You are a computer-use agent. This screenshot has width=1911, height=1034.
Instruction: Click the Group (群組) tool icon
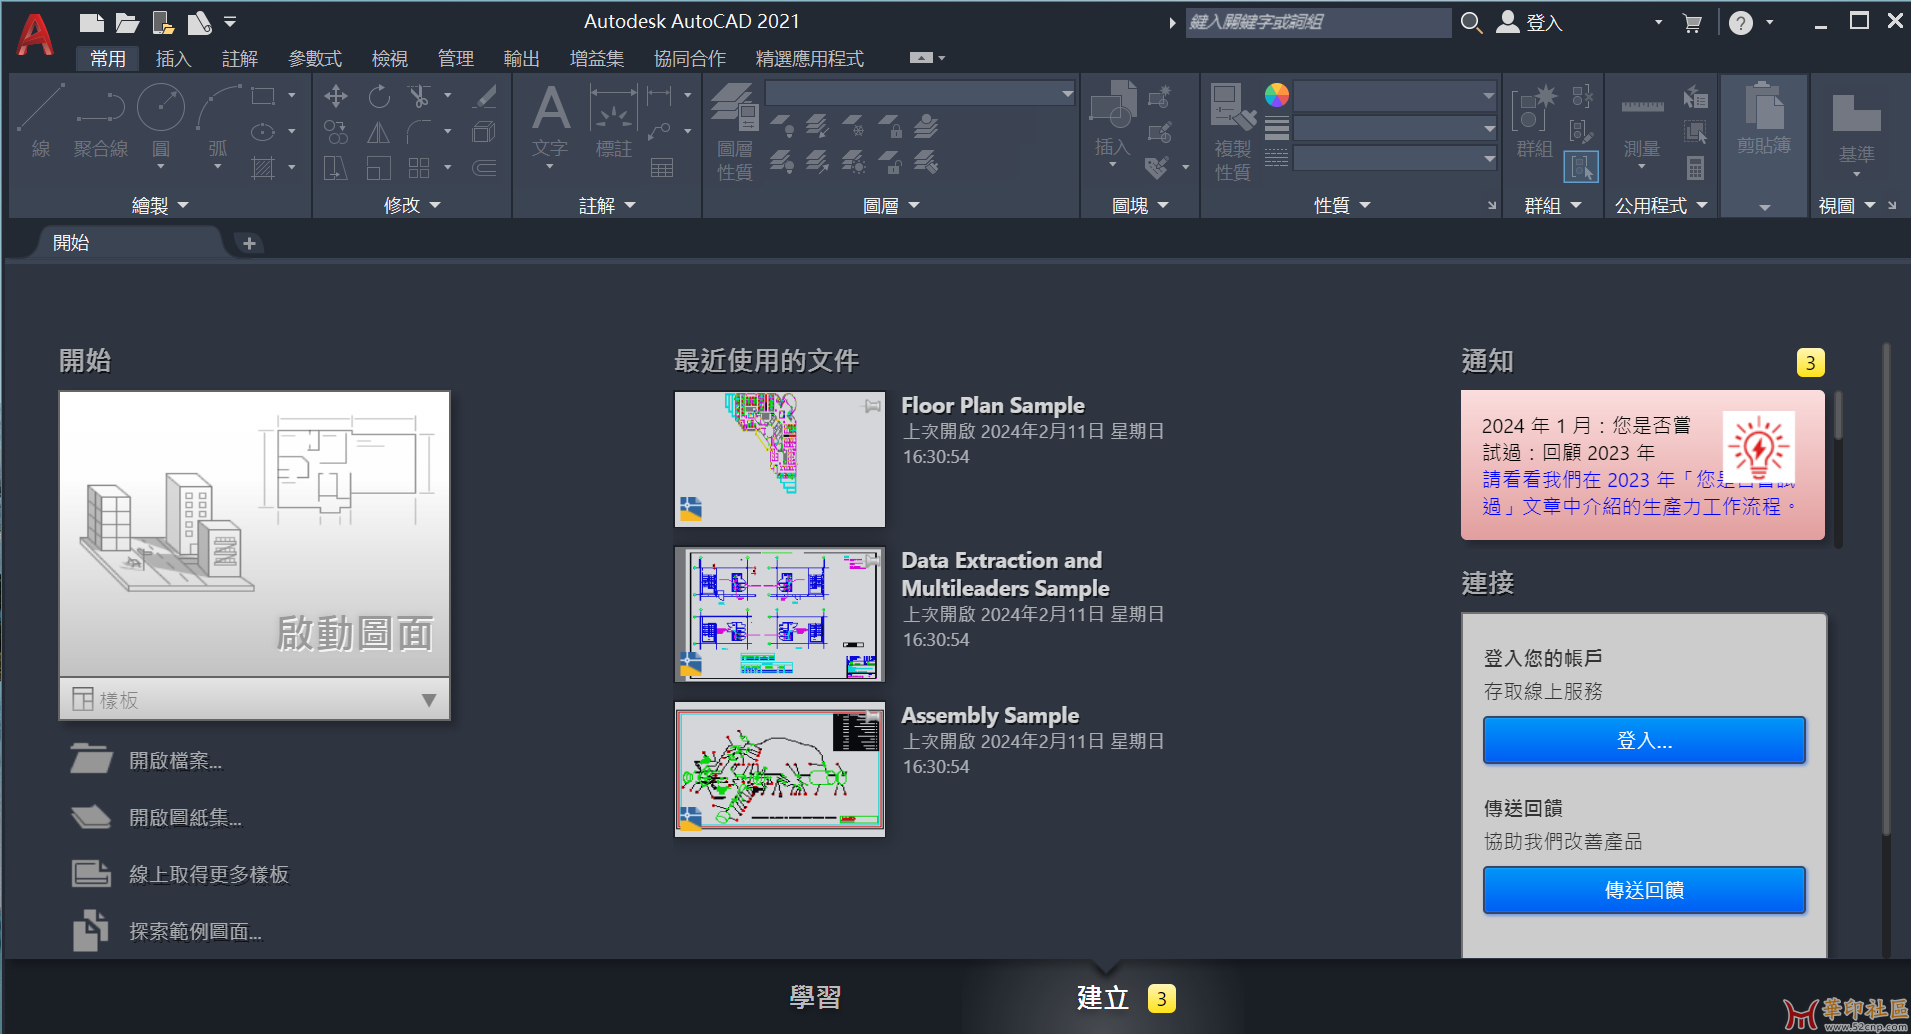[1534, 122]
